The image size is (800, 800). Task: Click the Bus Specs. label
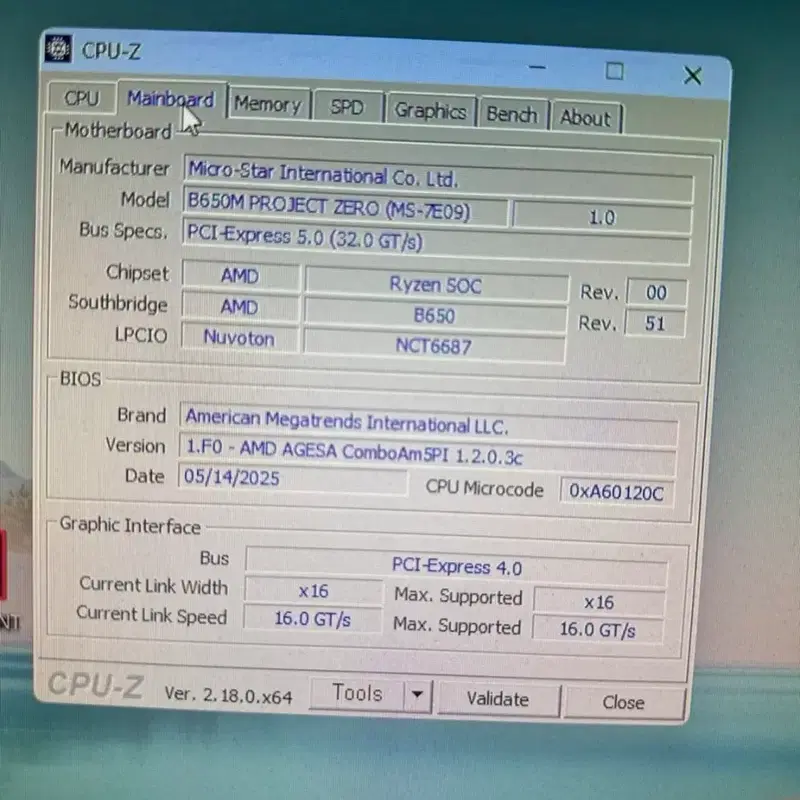pos(123,231)
